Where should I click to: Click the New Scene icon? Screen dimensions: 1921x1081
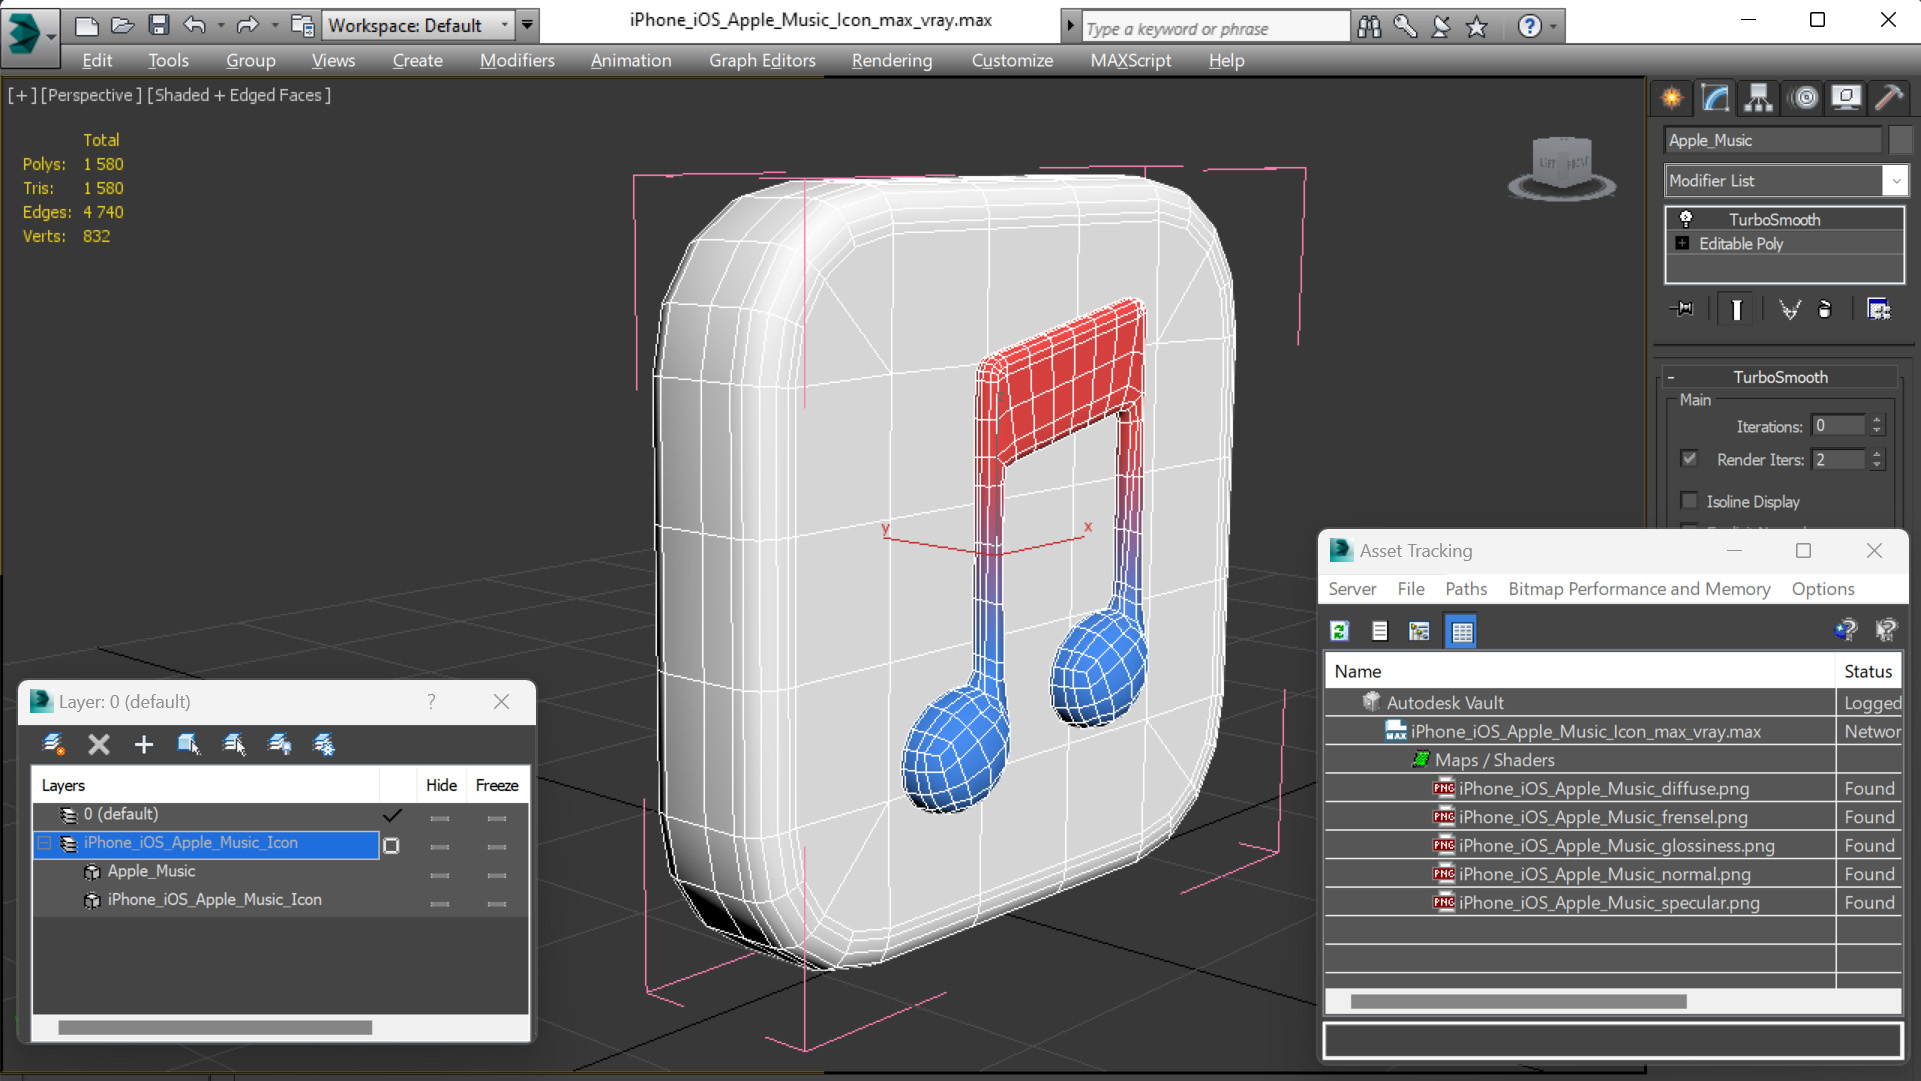(x=86, y=25)
